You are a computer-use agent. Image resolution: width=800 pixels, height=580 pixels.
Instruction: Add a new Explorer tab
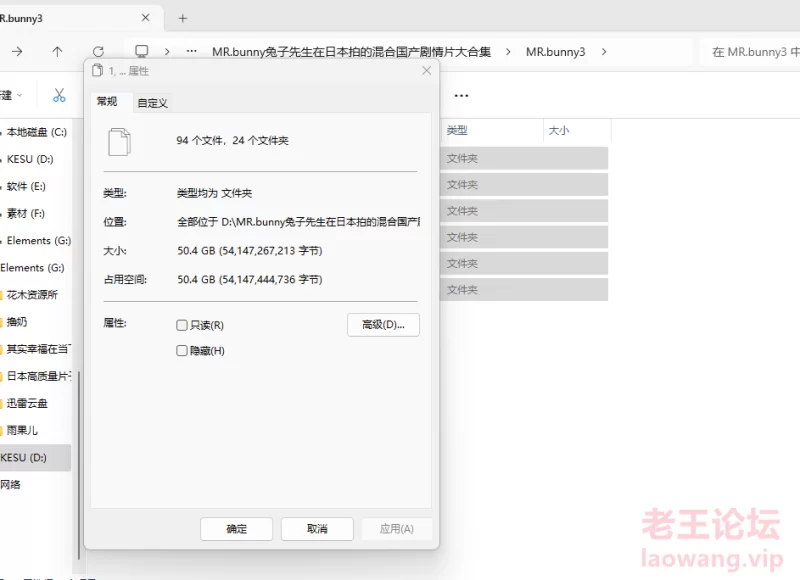click(183, 19)
